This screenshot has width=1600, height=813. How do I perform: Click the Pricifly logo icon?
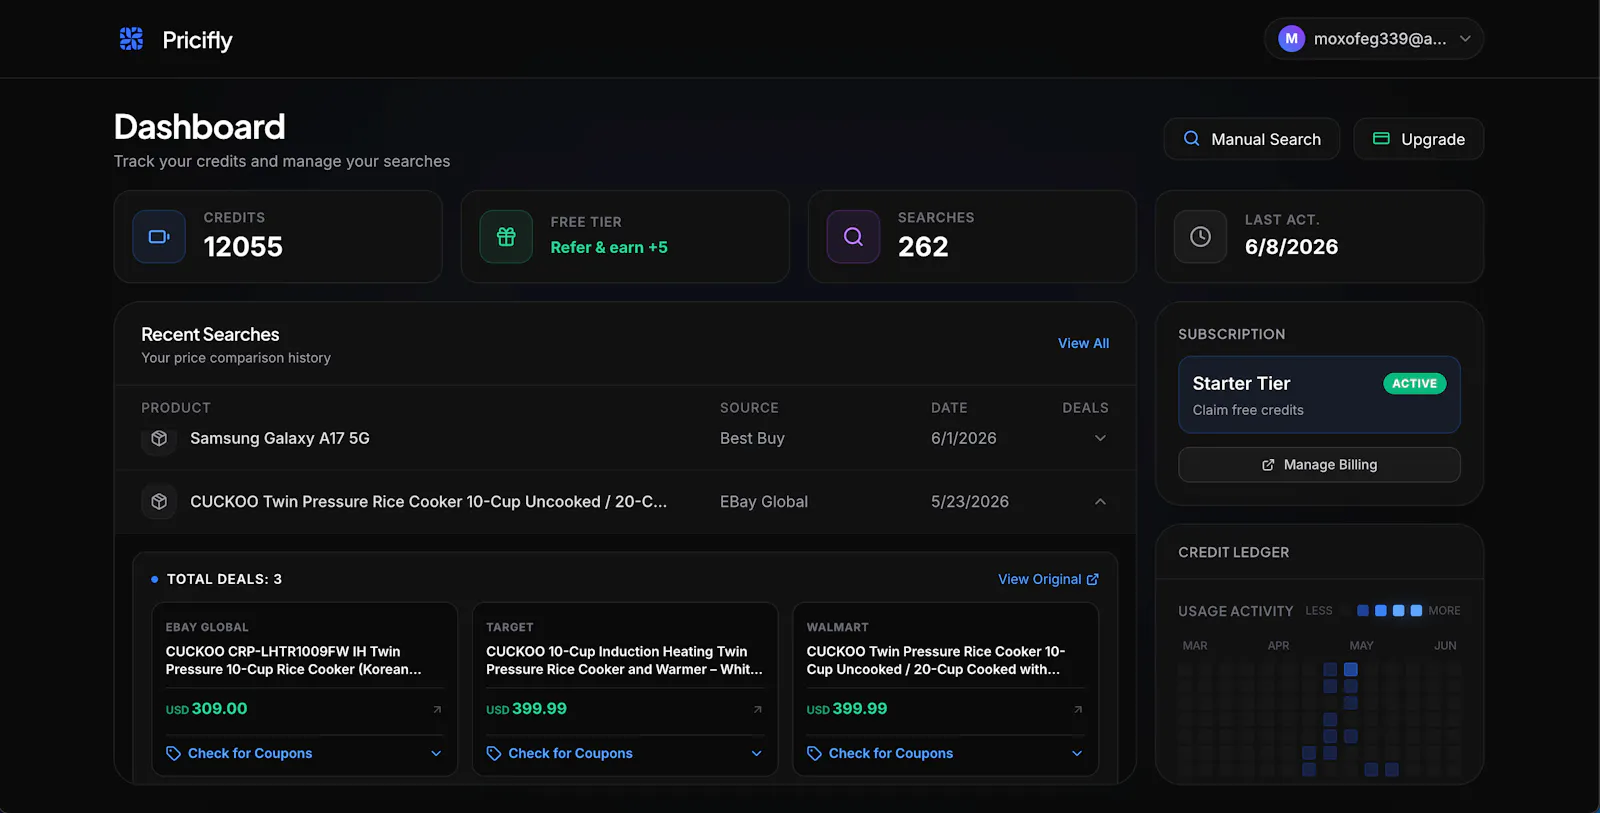coord(131,39)
